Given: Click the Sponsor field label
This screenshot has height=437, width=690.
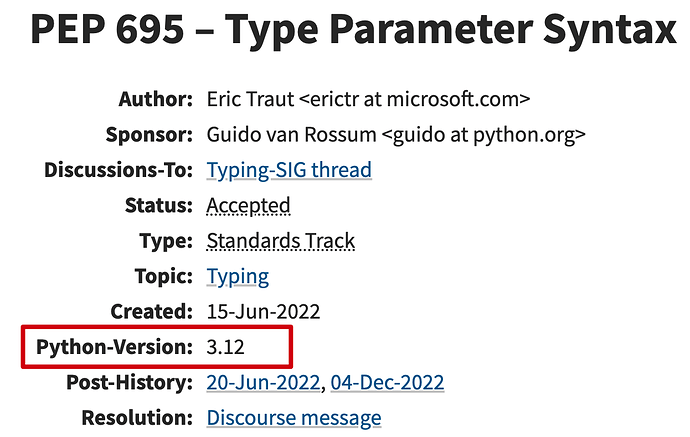Looking at the screenshot, I should 149,135.
